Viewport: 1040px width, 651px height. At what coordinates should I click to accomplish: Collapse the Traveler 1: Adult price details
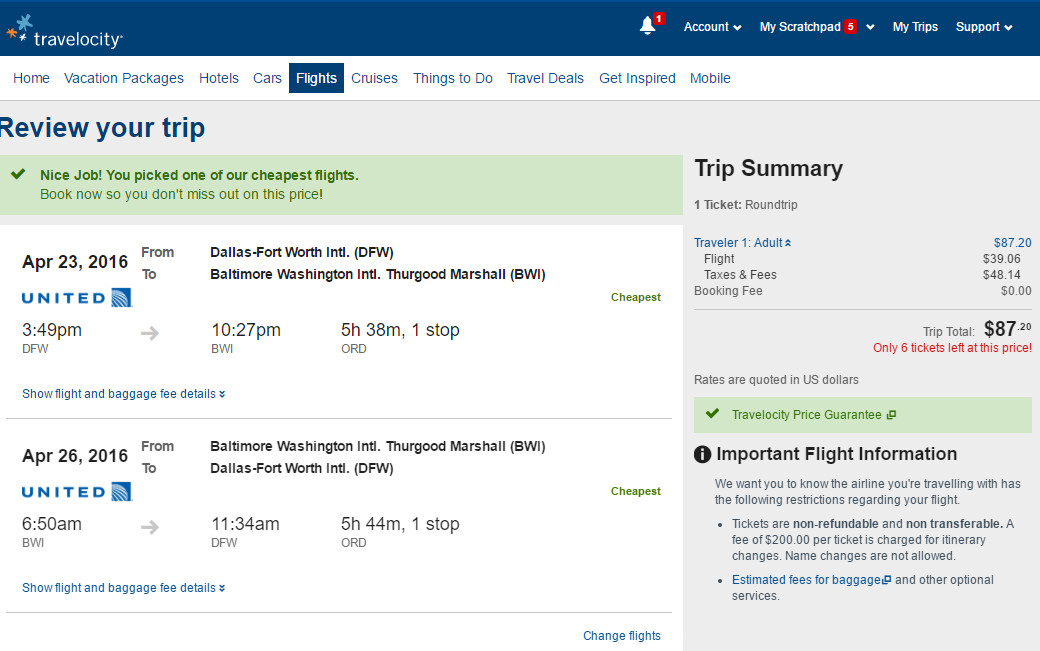(742, 243)
